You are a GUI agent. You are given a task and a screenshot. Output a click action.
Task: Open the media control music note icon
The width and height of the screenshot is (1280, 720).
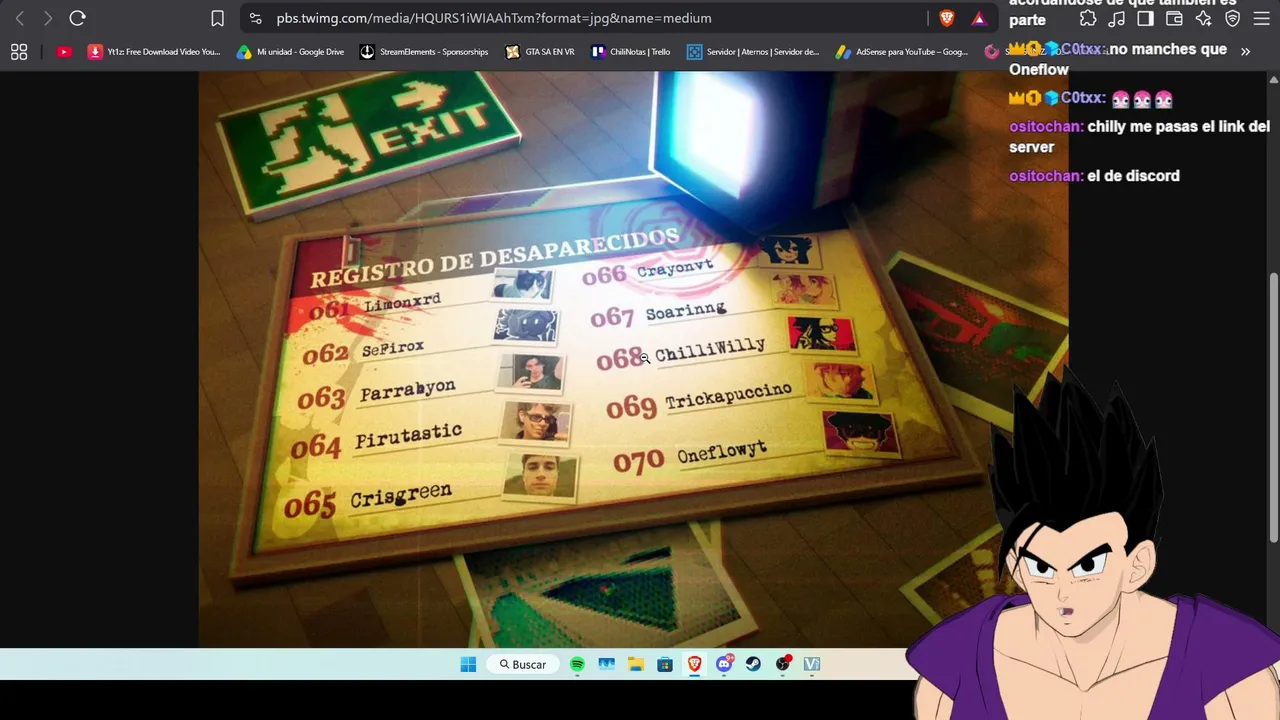click(1117, 18)
